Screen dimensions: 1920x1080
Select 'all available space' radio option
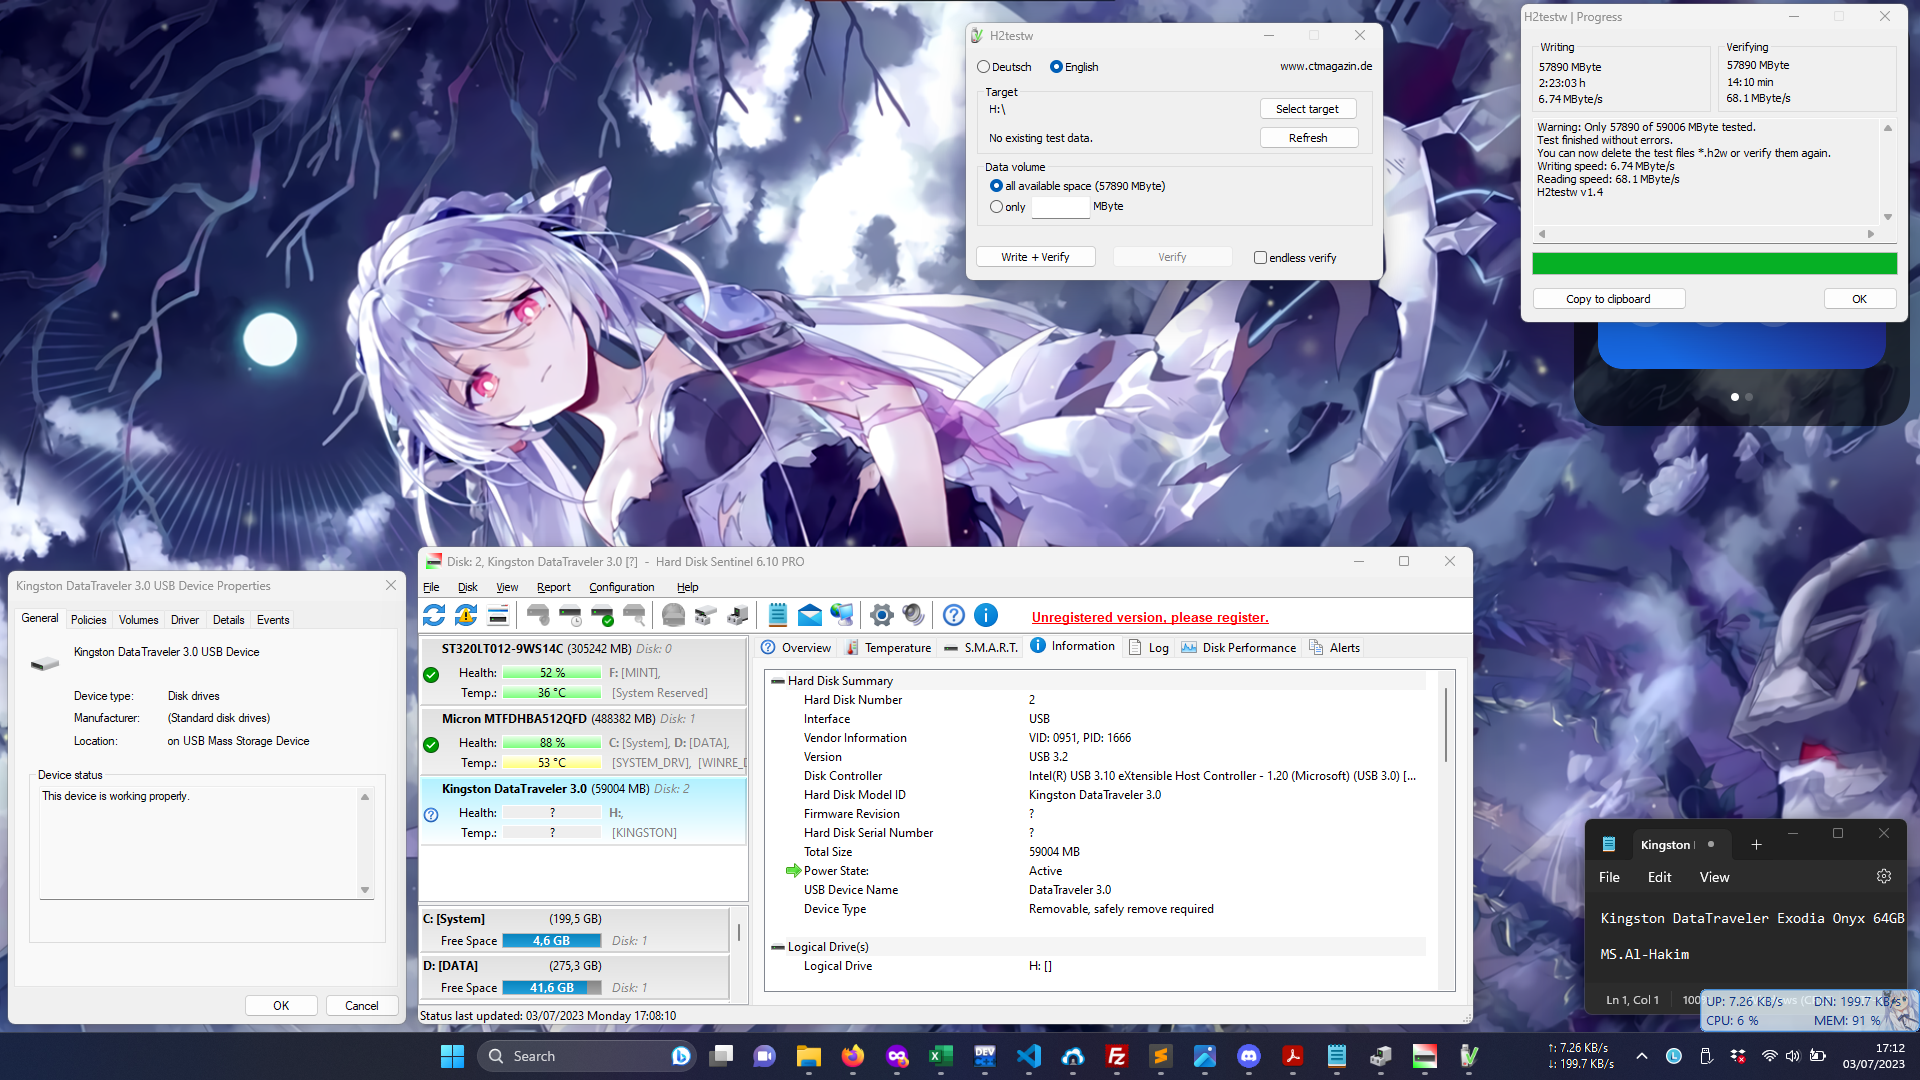pyautogui.click(x=996, y=186)
